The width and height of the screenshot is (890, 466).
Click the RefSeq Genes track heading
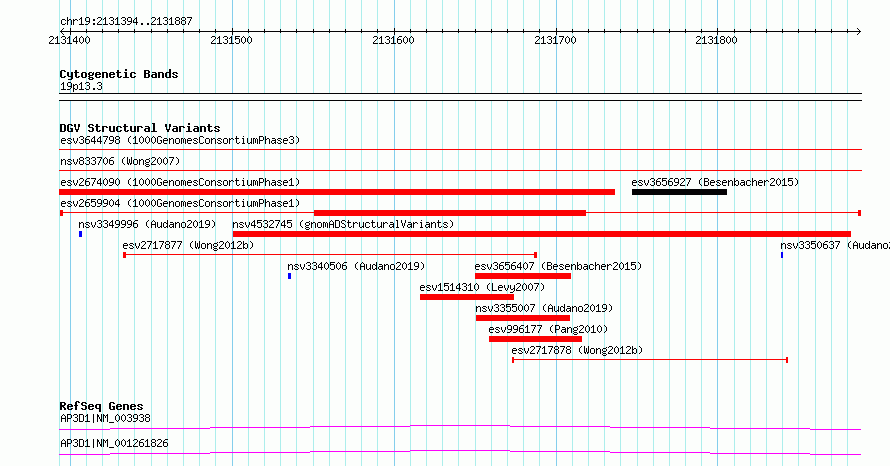[102, 406]
